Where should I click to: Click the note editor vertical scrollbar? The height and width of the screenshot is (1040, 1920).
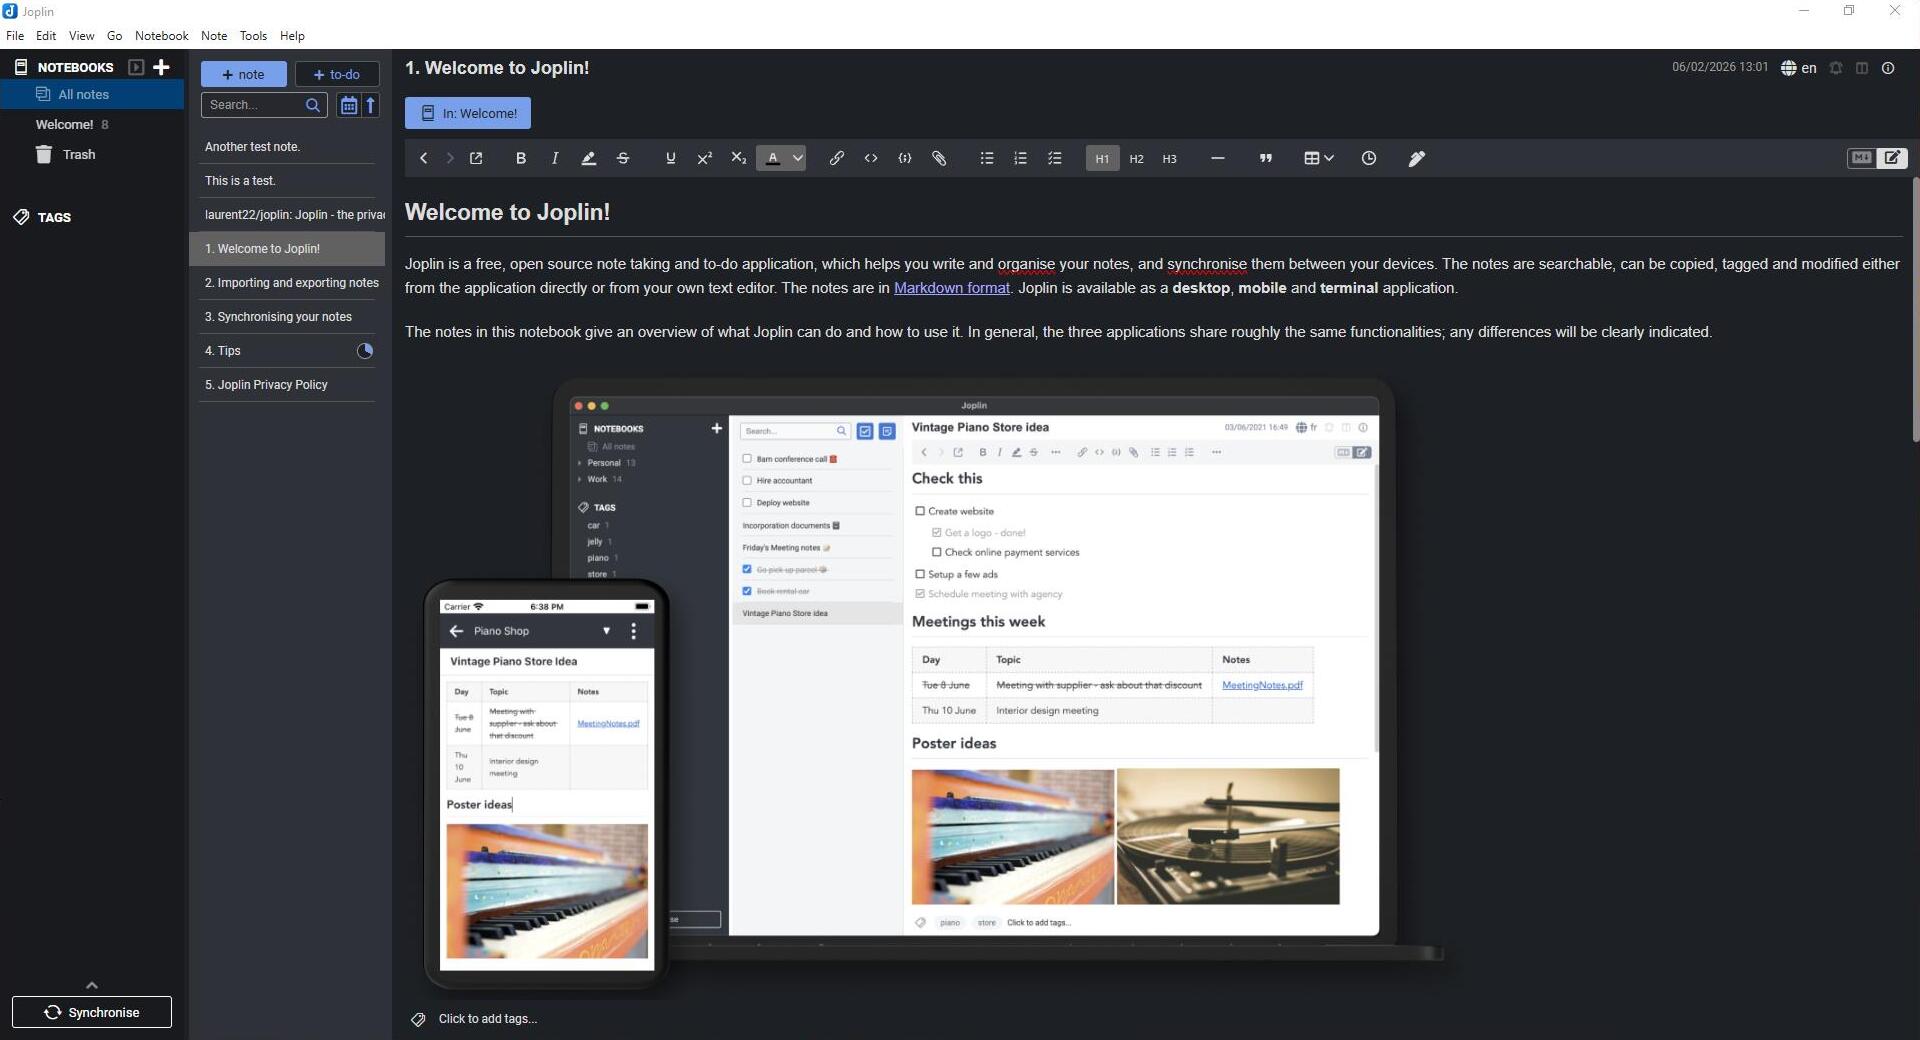[1915, 310]
